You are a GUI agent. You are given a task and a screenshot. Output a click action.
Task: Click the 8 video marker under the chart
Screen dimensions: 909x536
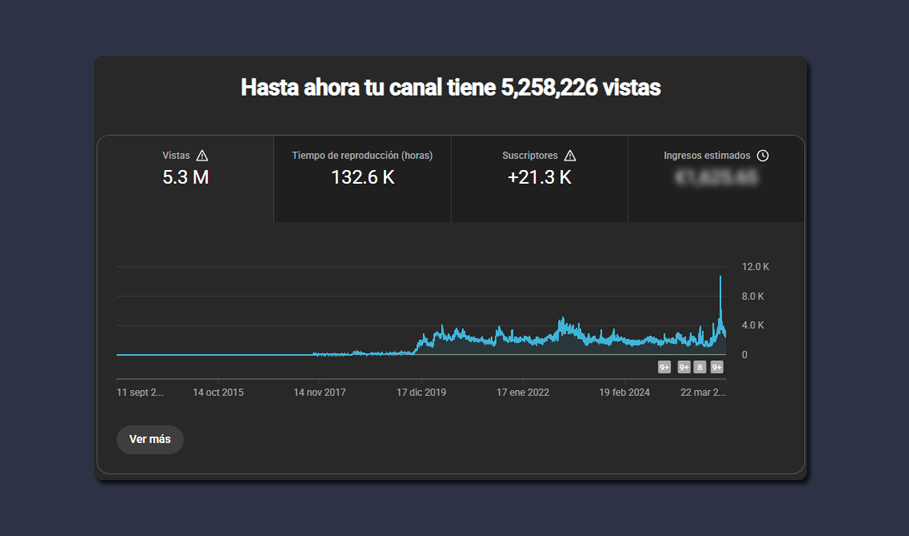(x=700, y=368)
